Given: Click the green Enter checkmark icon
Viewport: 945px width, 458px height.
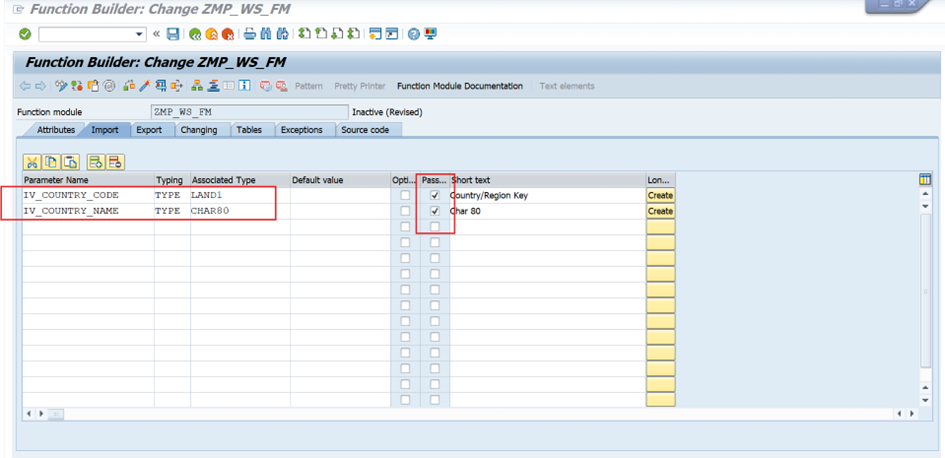Looking at the screenshot, I should 25,34.
